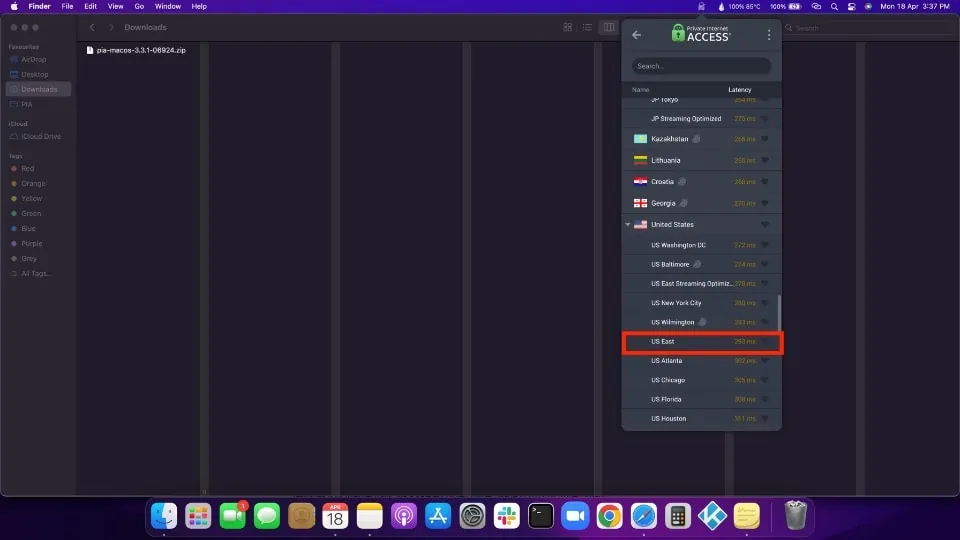Select Croatia region
The width and height of the screenshot is (960, 540).
pyautogui.click(x=702, y=182)
